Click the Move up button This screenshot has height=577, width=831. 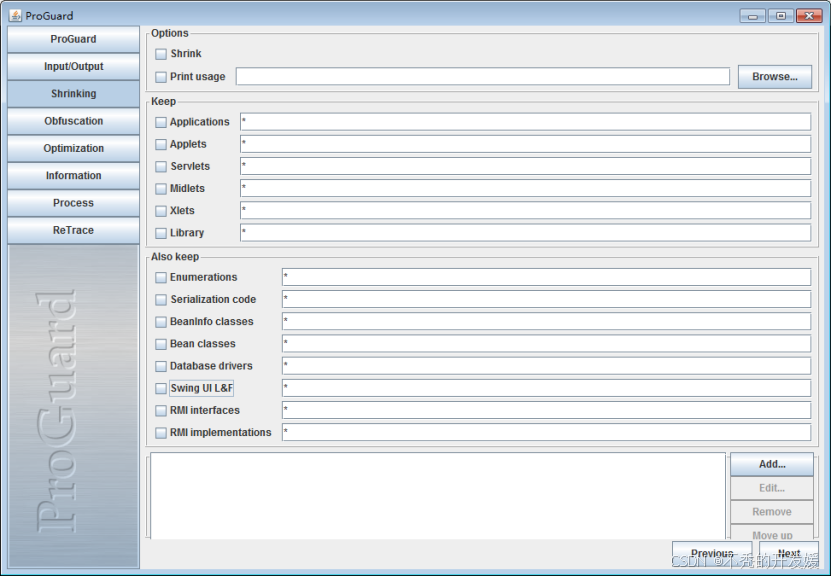click(772, 532)
